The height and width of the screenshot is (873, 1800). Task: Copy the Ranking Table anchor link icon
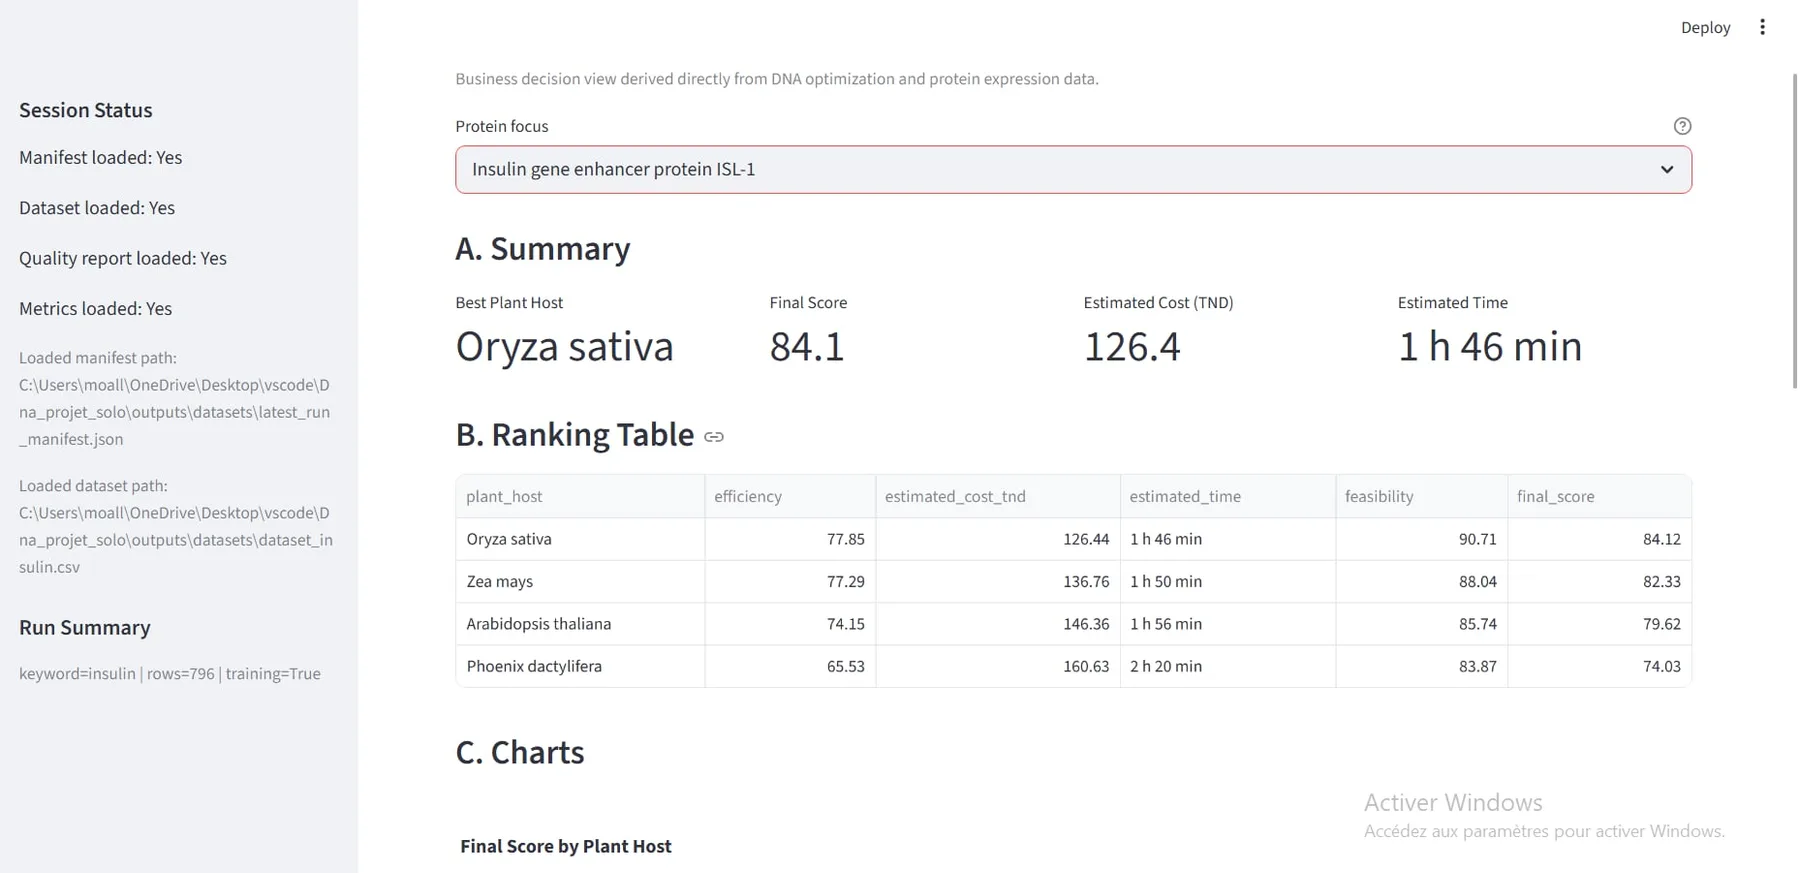coord(714,437)
